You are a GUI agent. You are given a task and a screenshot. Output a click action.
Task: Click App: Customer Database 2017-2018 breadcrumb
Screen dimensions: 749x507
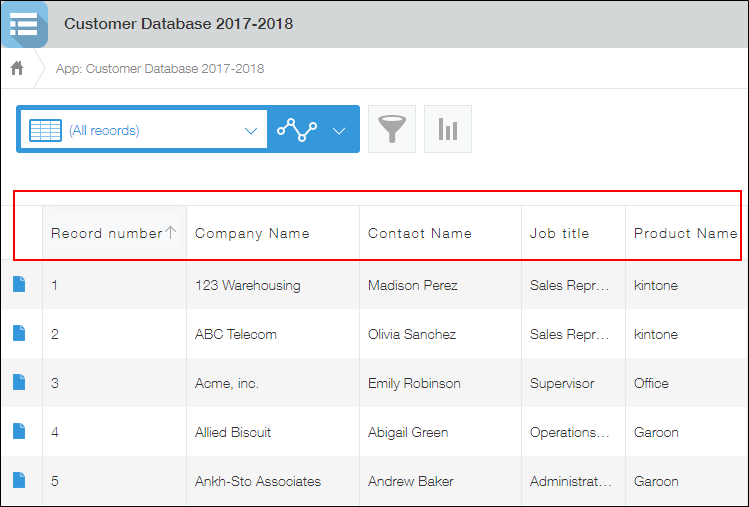point(160,69)
